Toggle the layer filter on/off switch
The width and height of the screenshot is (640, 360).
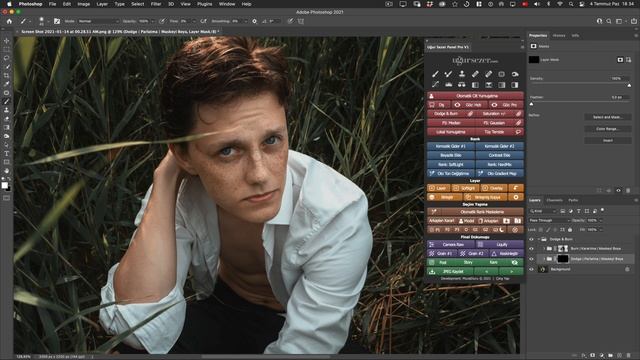click(602, 211)
